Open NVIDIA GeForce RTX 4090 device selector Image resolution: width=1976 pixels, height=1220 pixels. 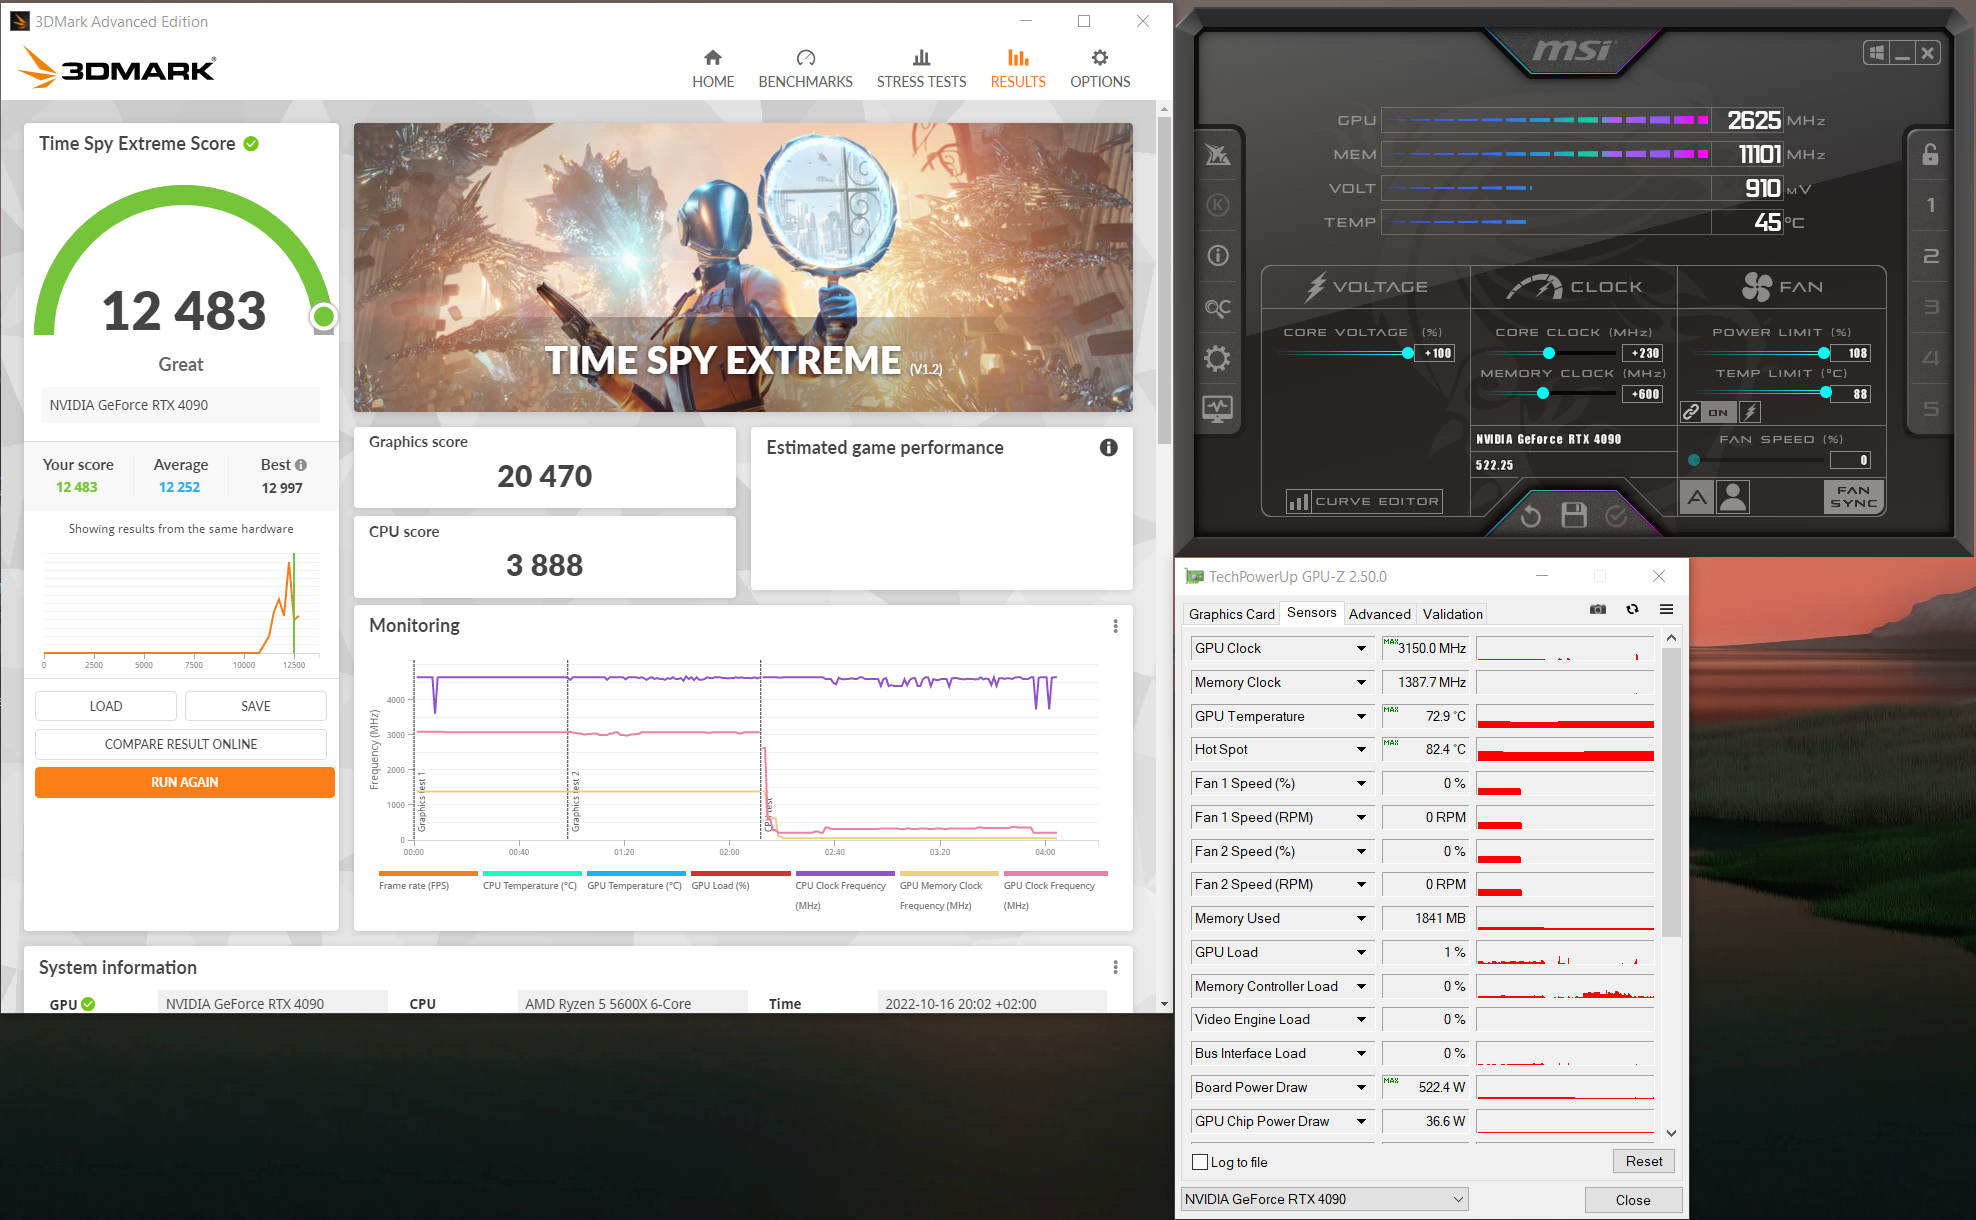(x=1324, y=1199)
